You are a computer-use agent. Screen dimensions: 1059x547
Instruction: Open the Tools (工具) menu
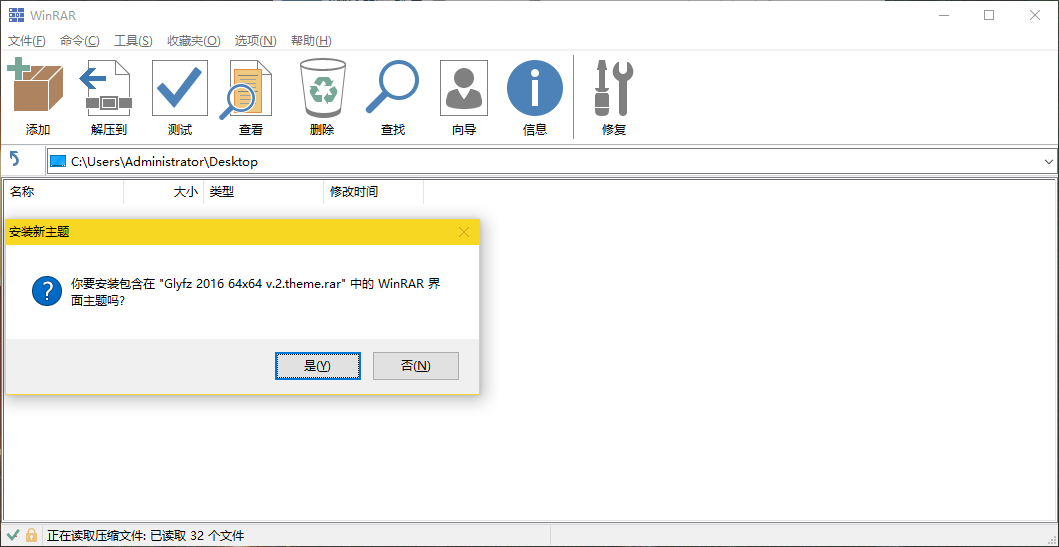133,41
